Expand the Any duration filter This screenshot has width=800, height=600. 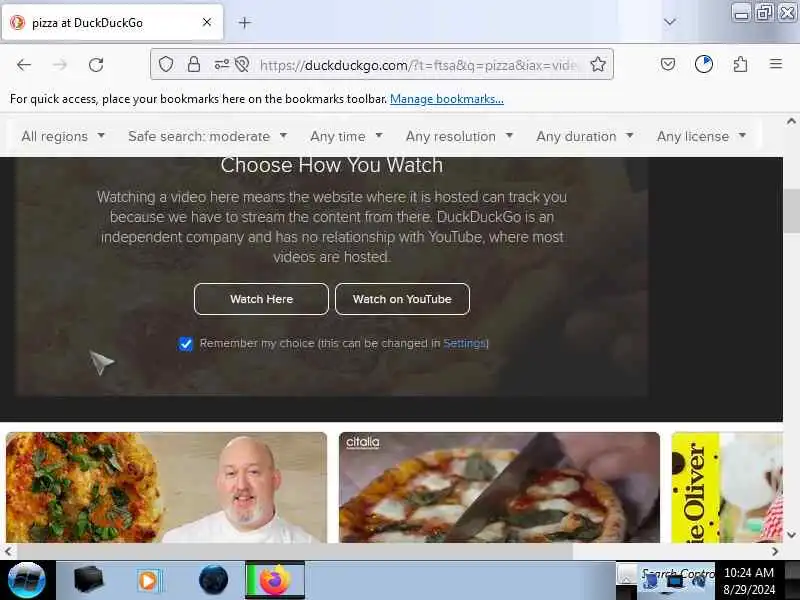pyautogui.click(x=585, y=136)
